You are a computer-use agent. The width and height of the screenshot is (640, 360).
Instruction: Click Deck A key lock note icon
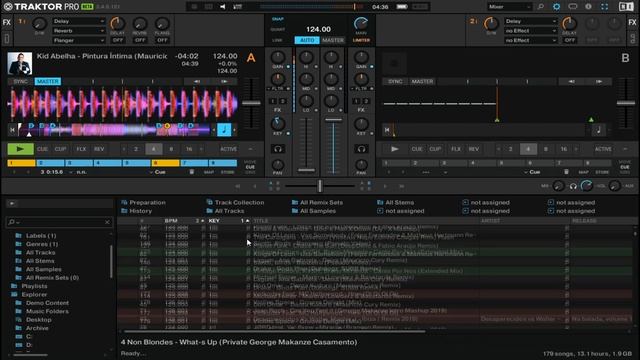tap(224, 130)
